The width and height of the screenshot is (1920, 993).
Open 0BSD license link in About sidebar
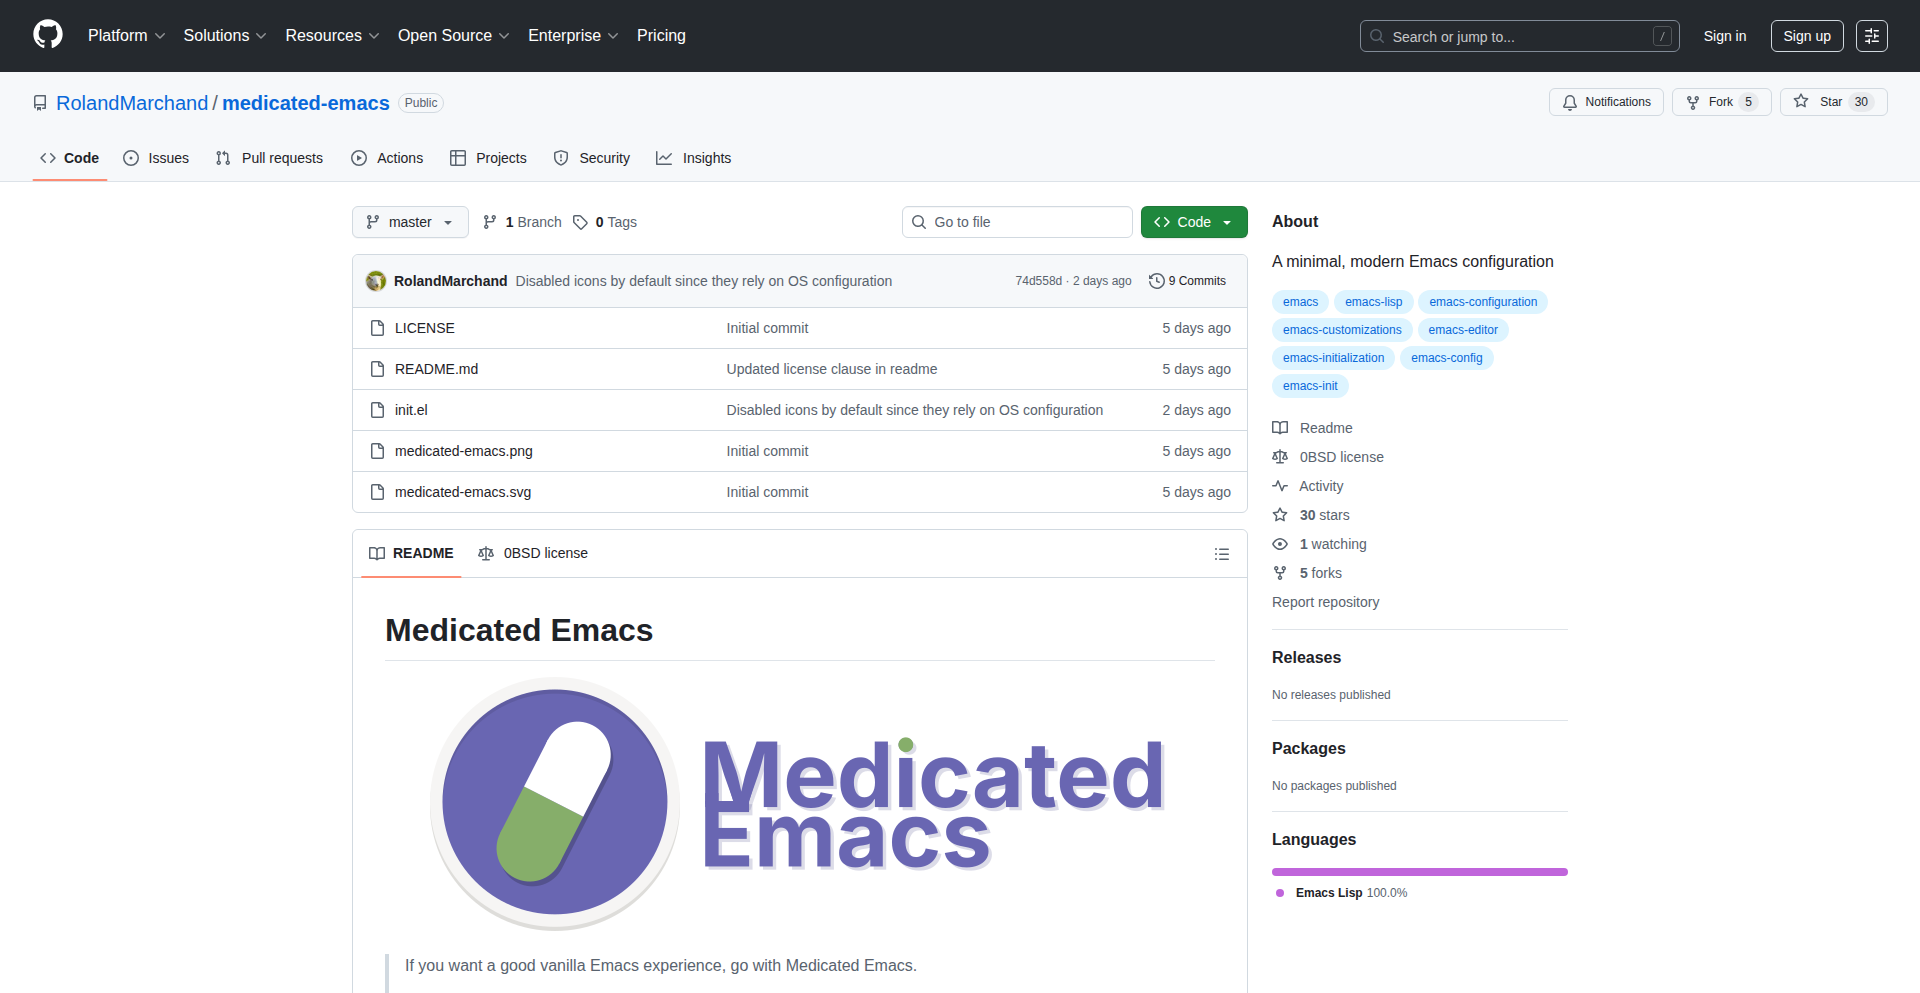point(1328,457)
